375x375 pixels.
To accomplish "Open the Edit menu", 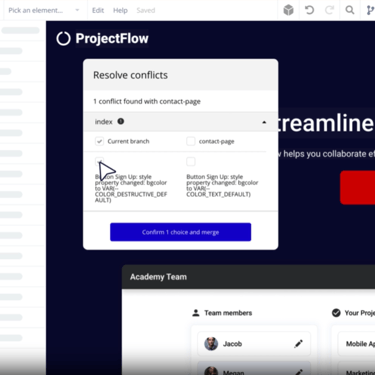I will (98, 10).
